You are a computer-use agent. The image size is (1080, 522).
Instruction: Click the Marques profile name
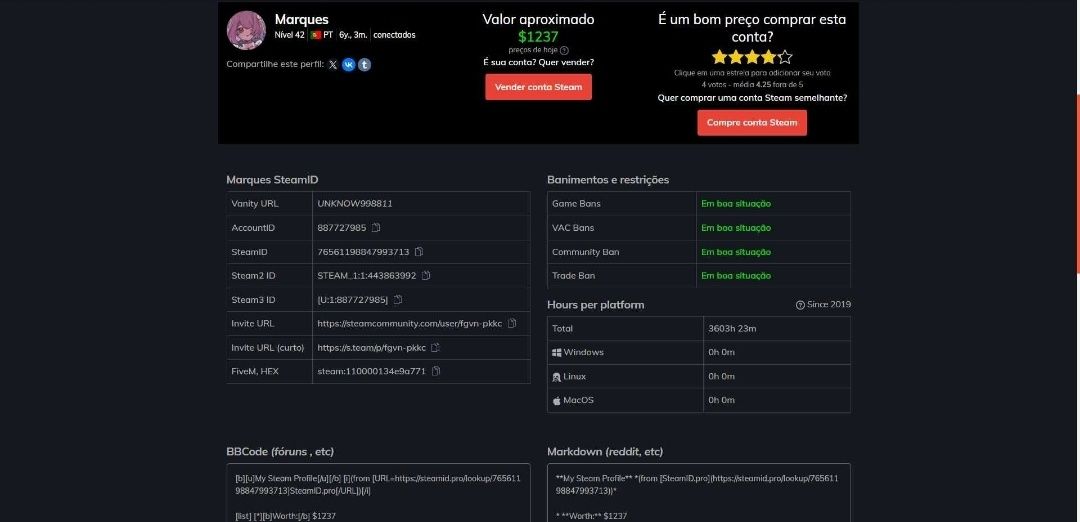302,19
